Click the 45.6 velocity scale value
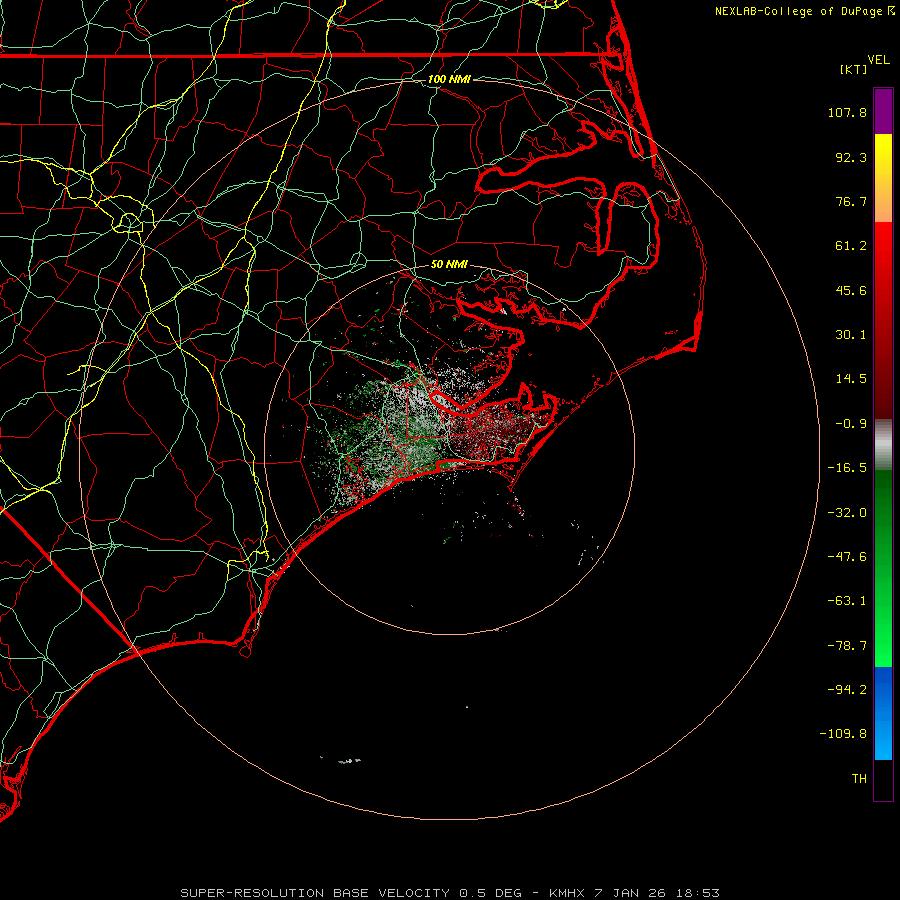Screen dimensions: 900x900 point(851,290)
